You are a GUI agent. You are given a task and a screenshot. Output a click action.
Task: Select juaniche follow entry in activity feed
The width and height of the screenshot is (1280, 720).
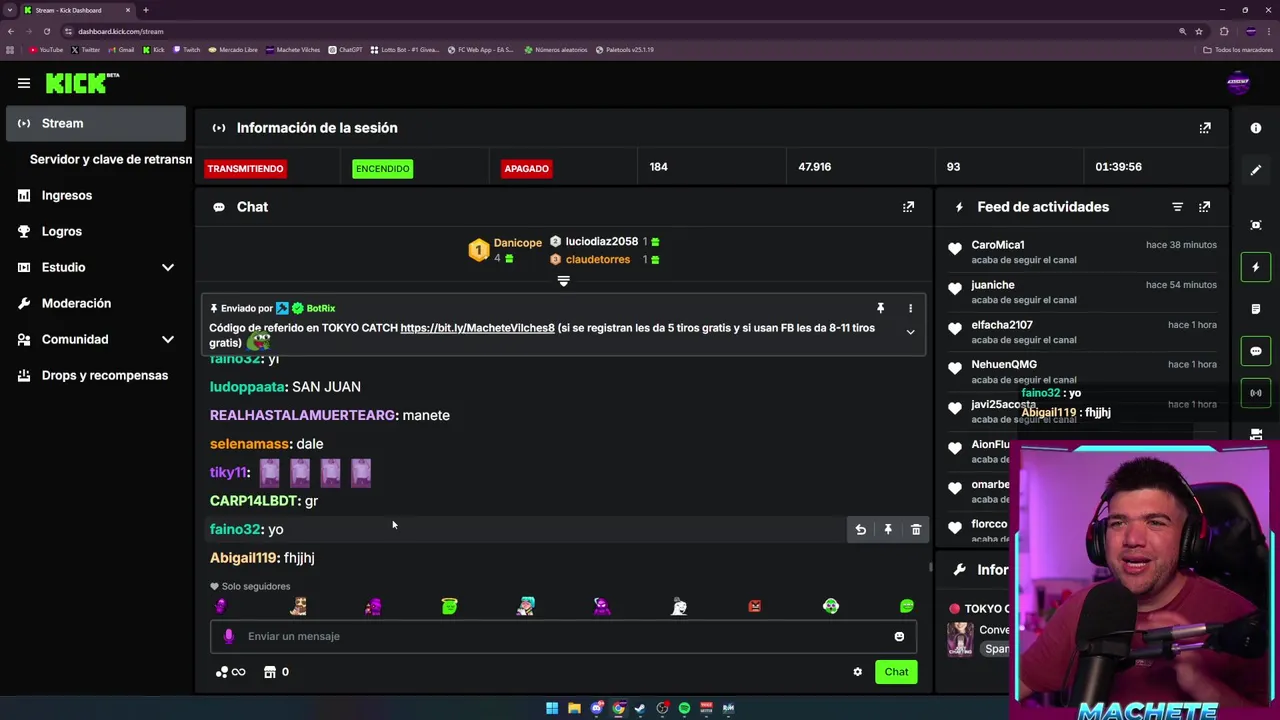coord(1081,292)
